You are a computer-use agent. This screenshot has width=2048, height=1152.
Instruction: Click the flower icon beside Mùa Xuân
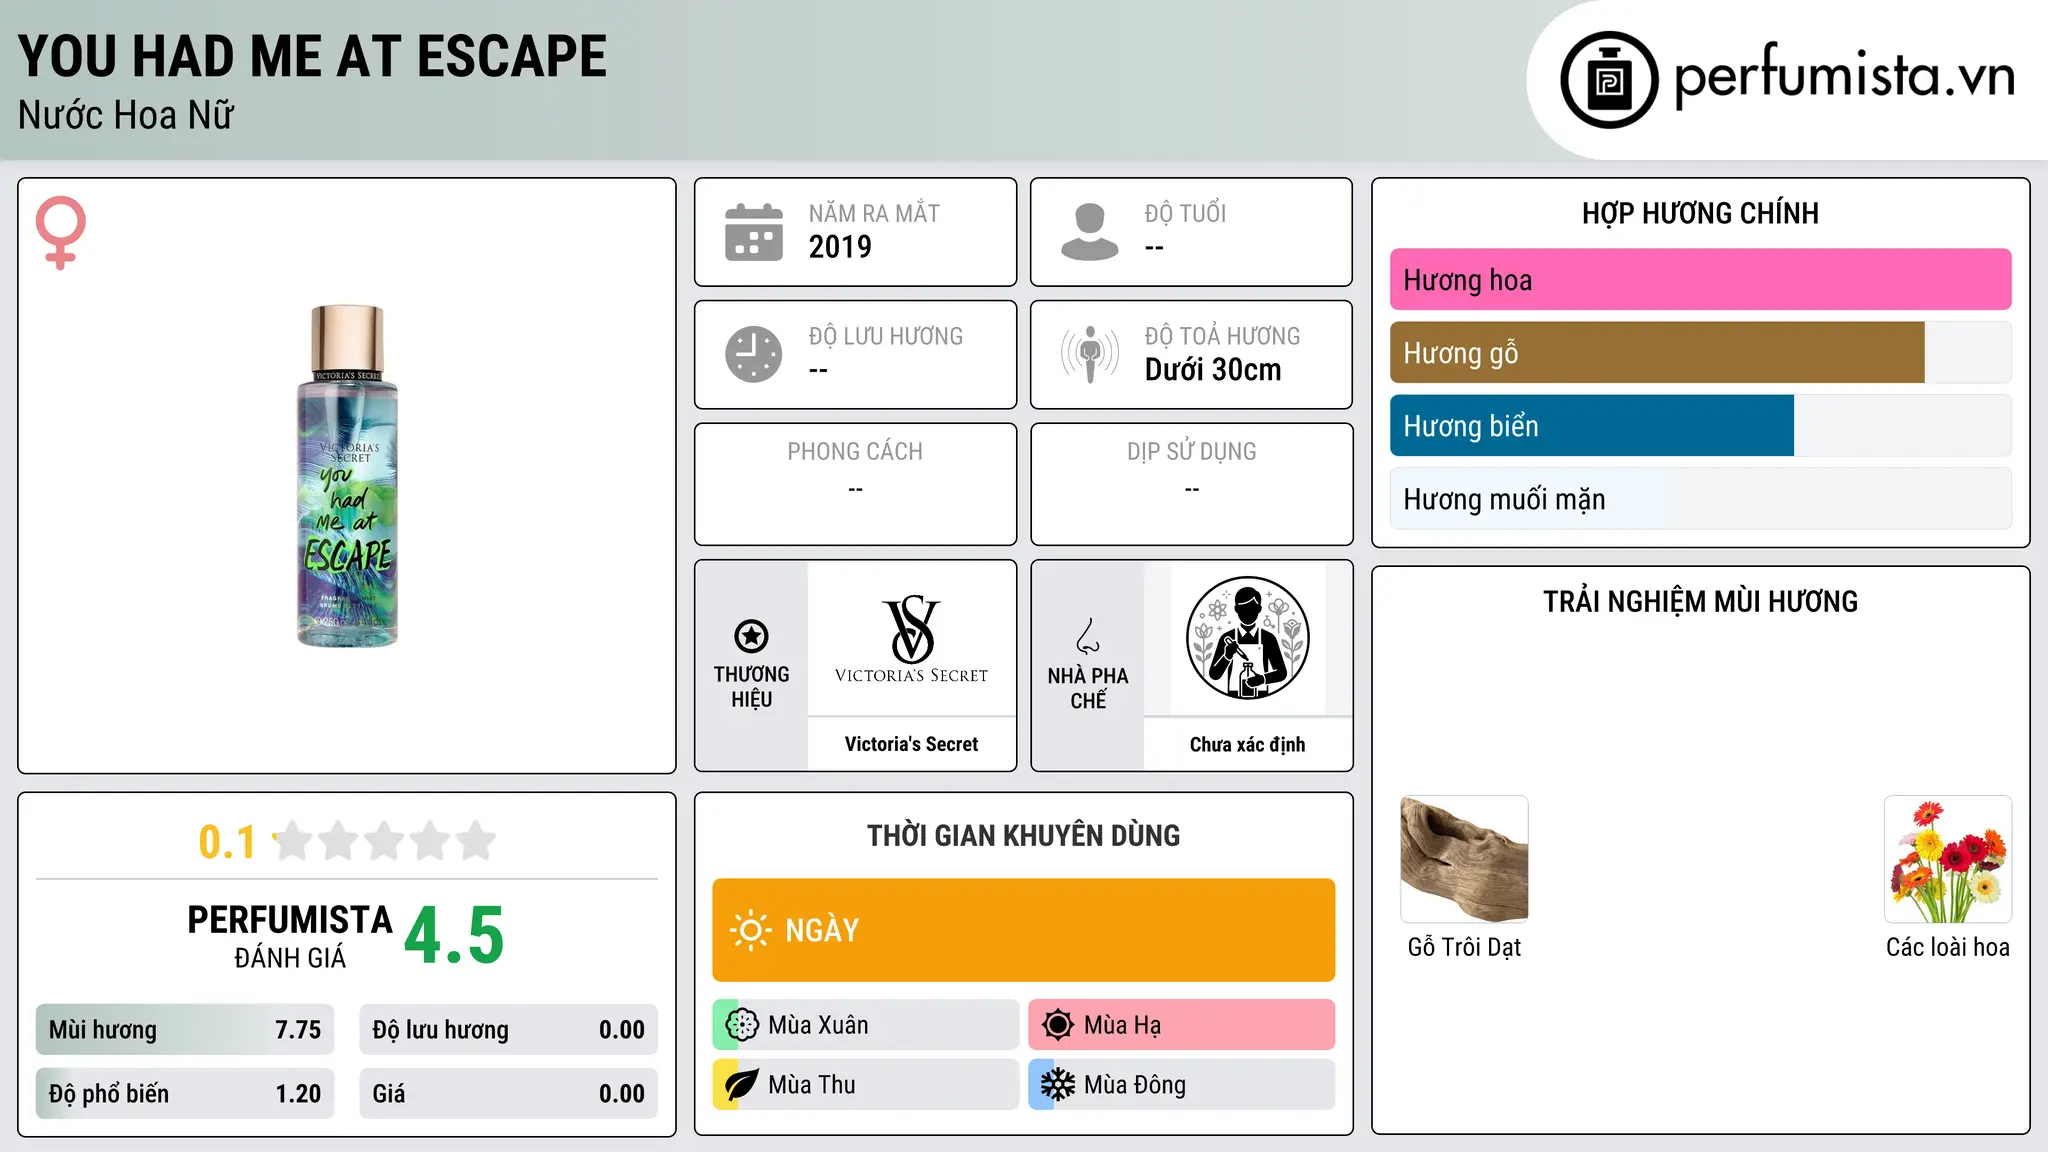(742, 1025)
